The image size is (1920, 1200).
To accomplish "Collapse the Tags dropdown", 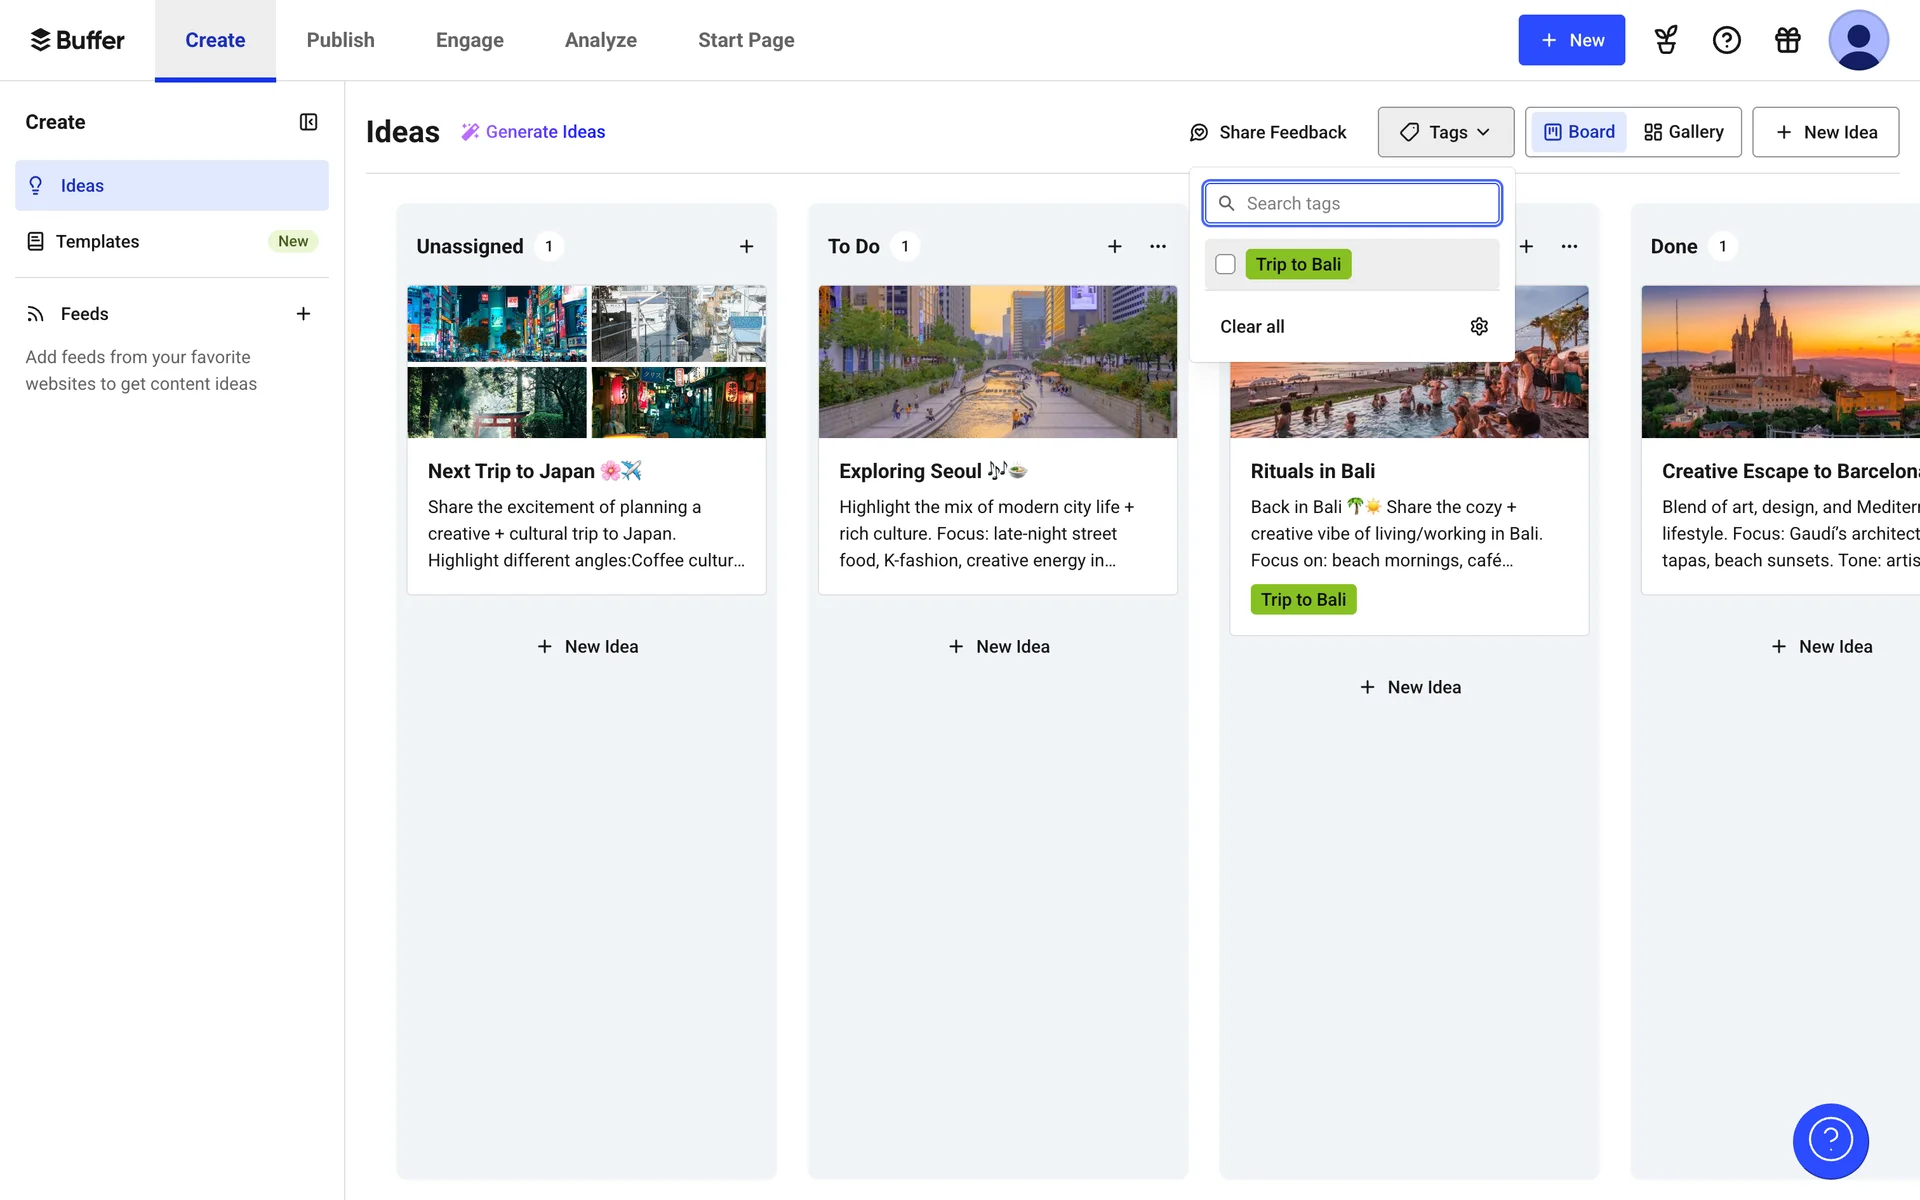I will tap(1445, 132).
